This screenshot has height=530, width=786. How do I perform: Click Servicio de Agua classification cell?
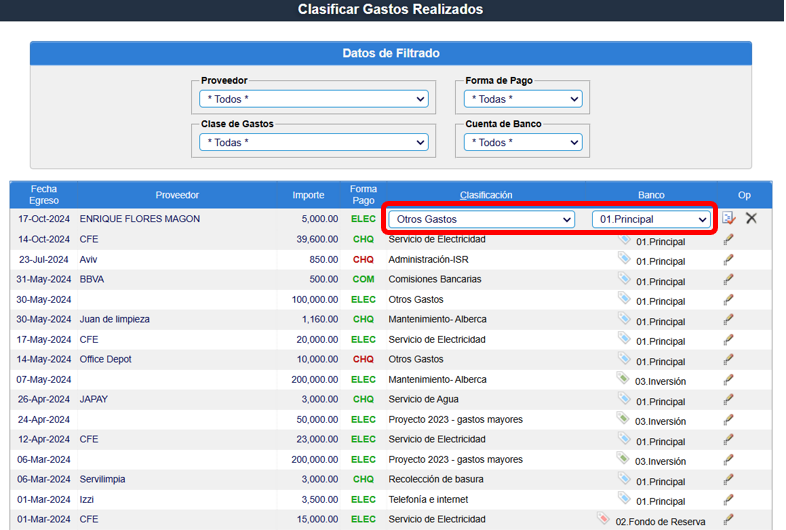(424, 400)
